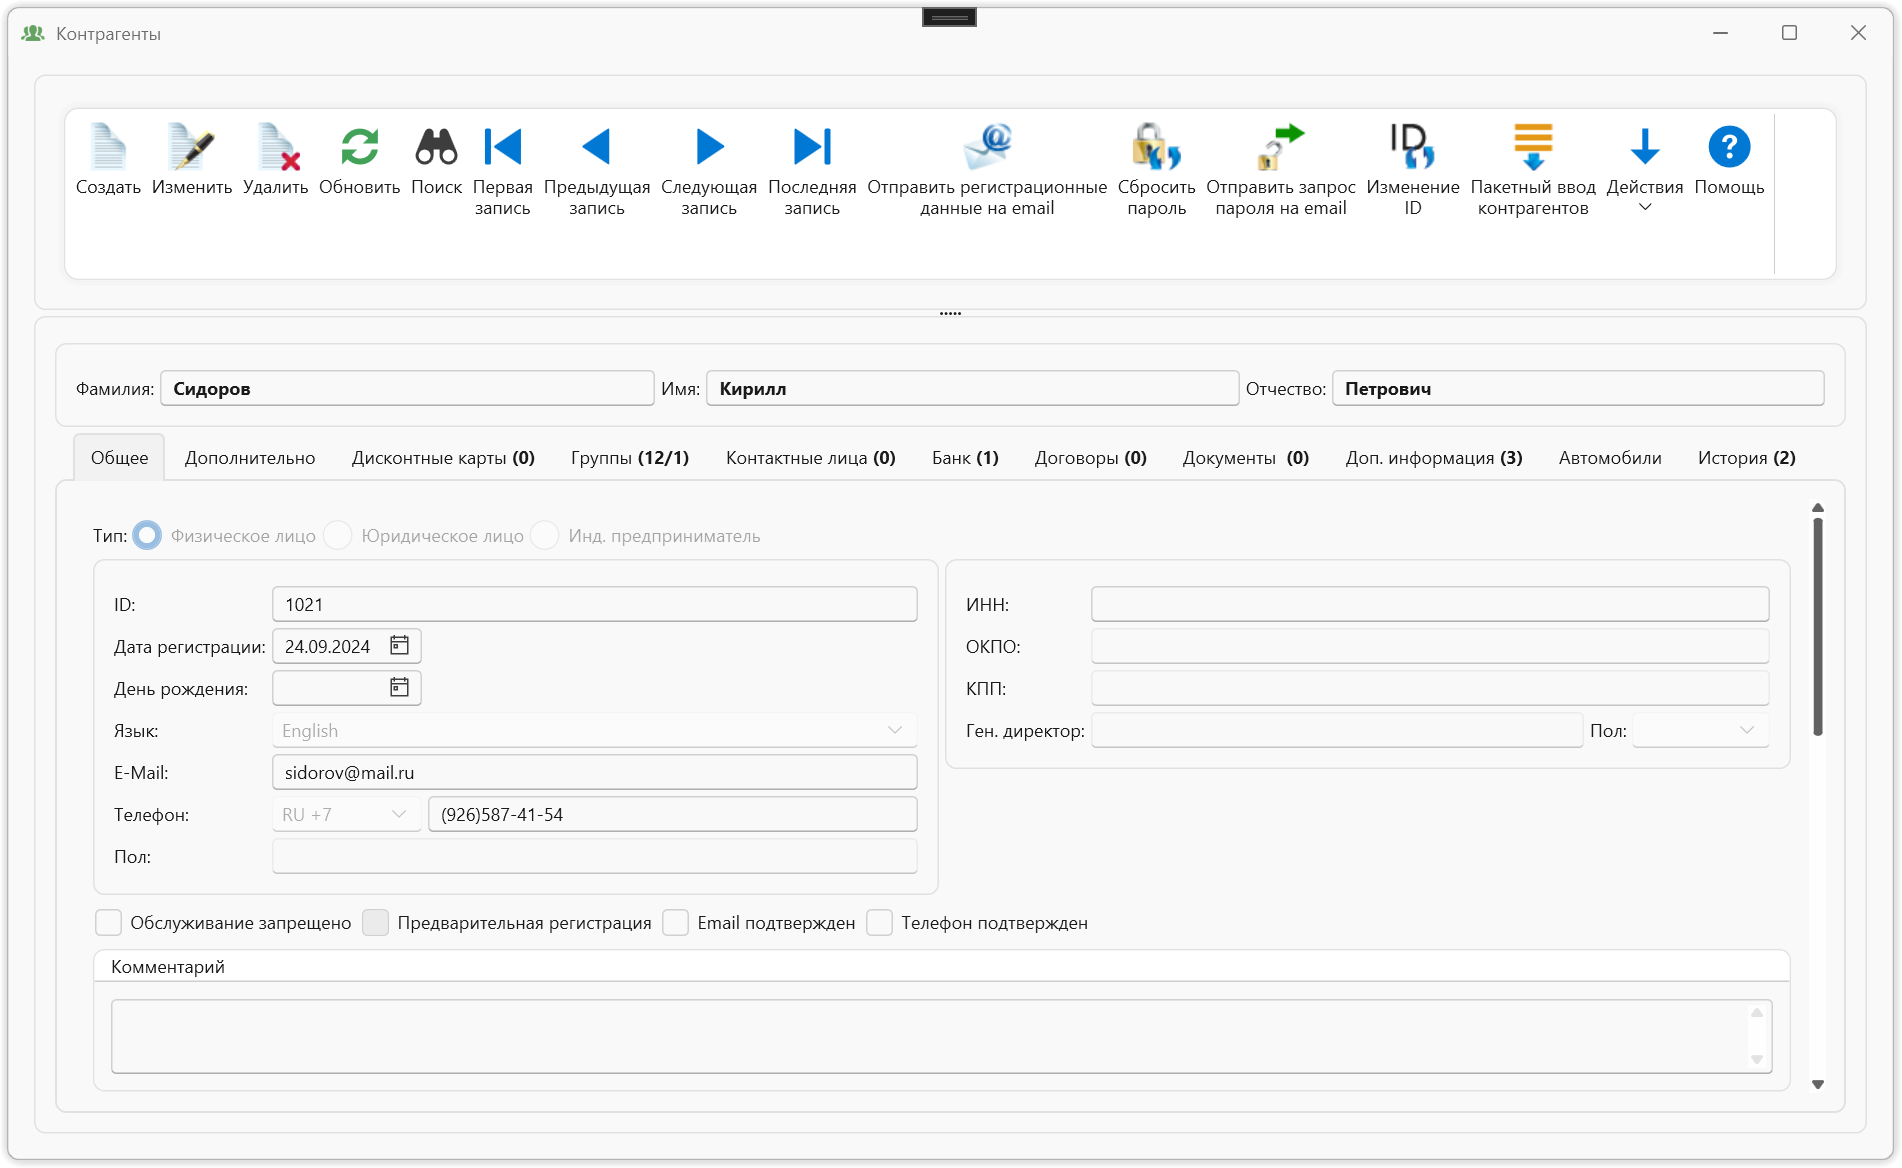
Task: Click the E-Mail field sidorov@mail.ru
Action: pyautogui.click(x=595, y=772)
